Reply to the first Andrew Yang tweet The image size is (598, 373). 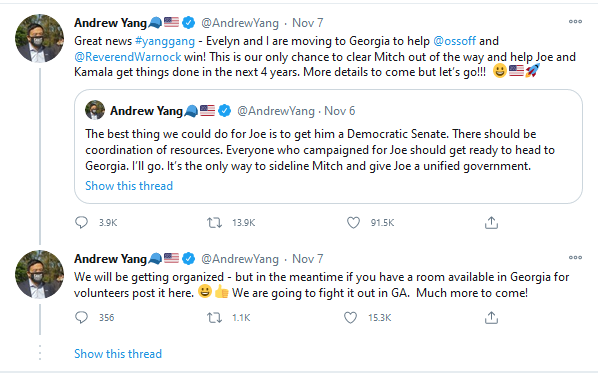[x=81, y=222]
